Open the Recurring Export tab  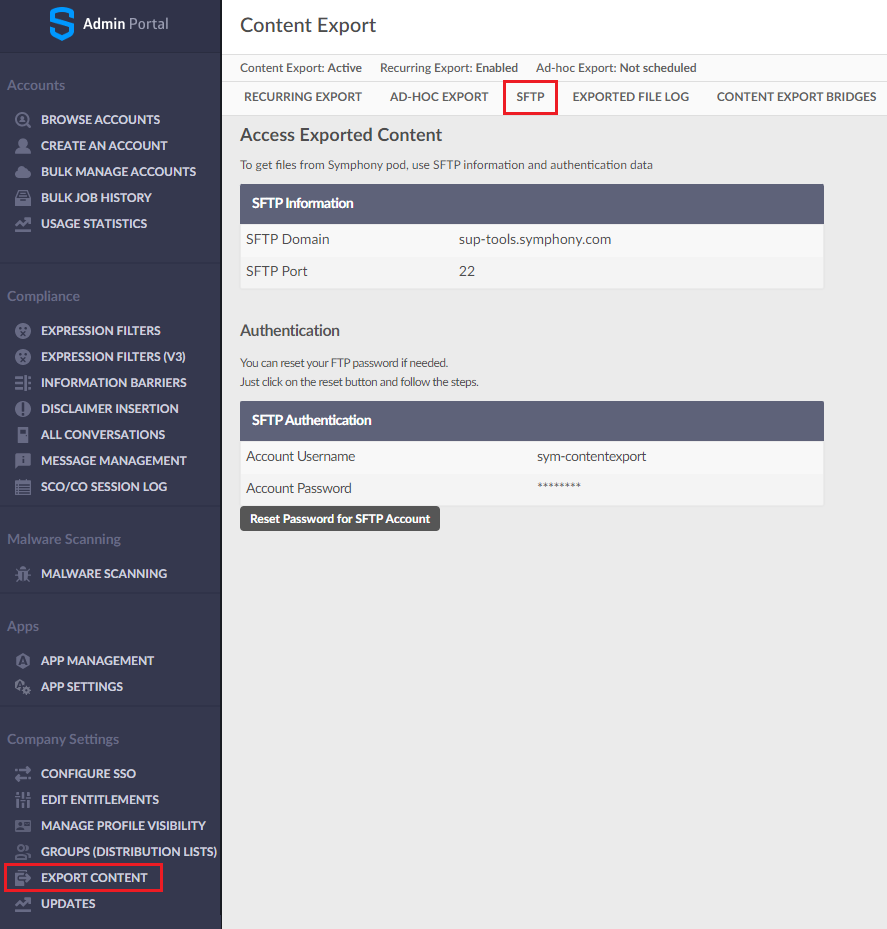[x=303, y=97]
